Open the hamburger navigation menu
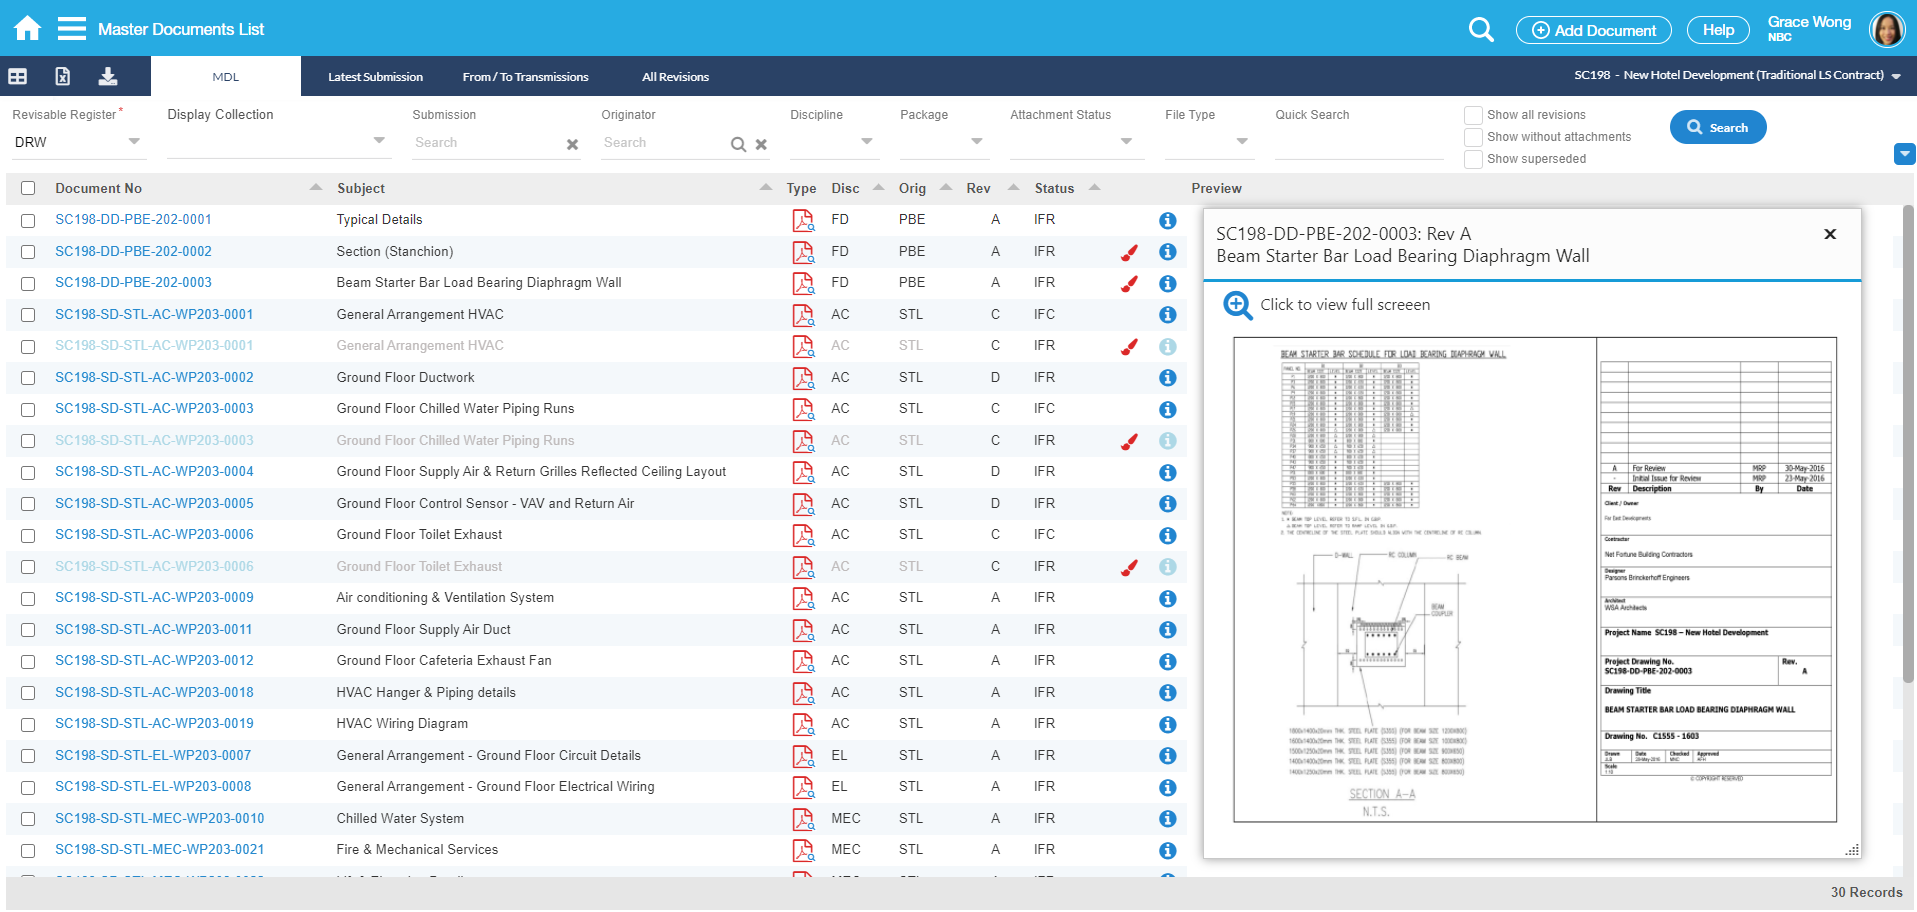This screenshot has width=1917, height=912. pos(71,28)
